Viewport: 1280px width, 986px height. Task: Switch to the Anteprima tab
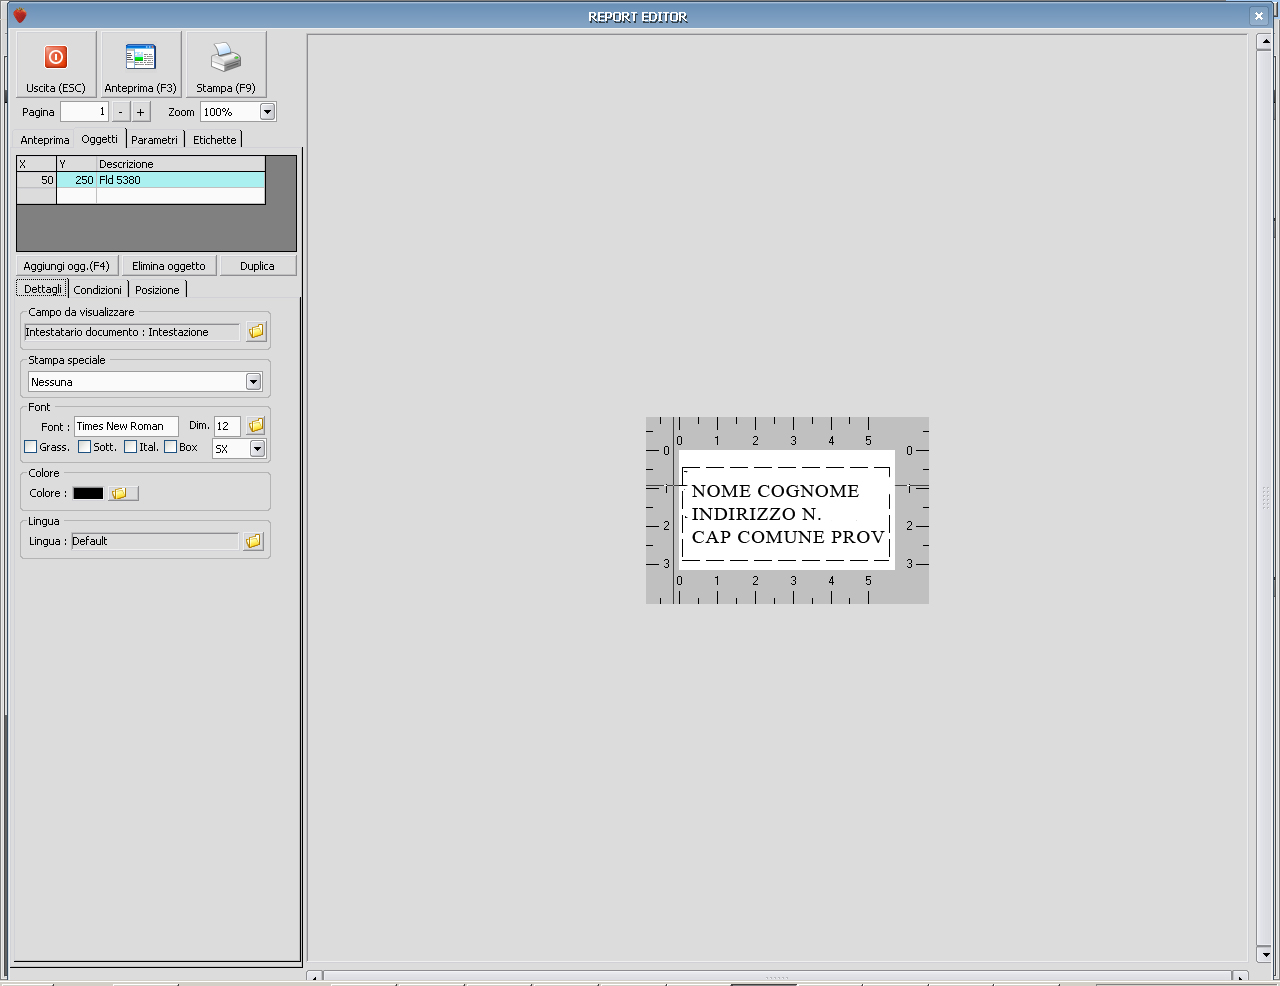coord(45,140)
